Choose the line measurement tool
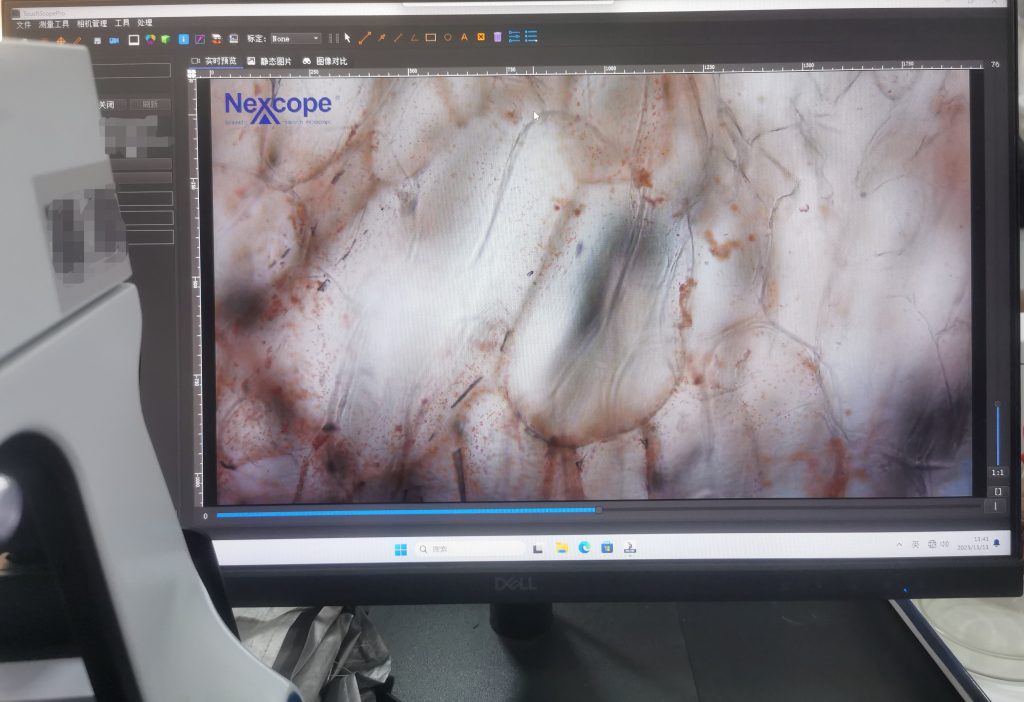Viewport: 1024px width, 702px height. coord(365,38)
